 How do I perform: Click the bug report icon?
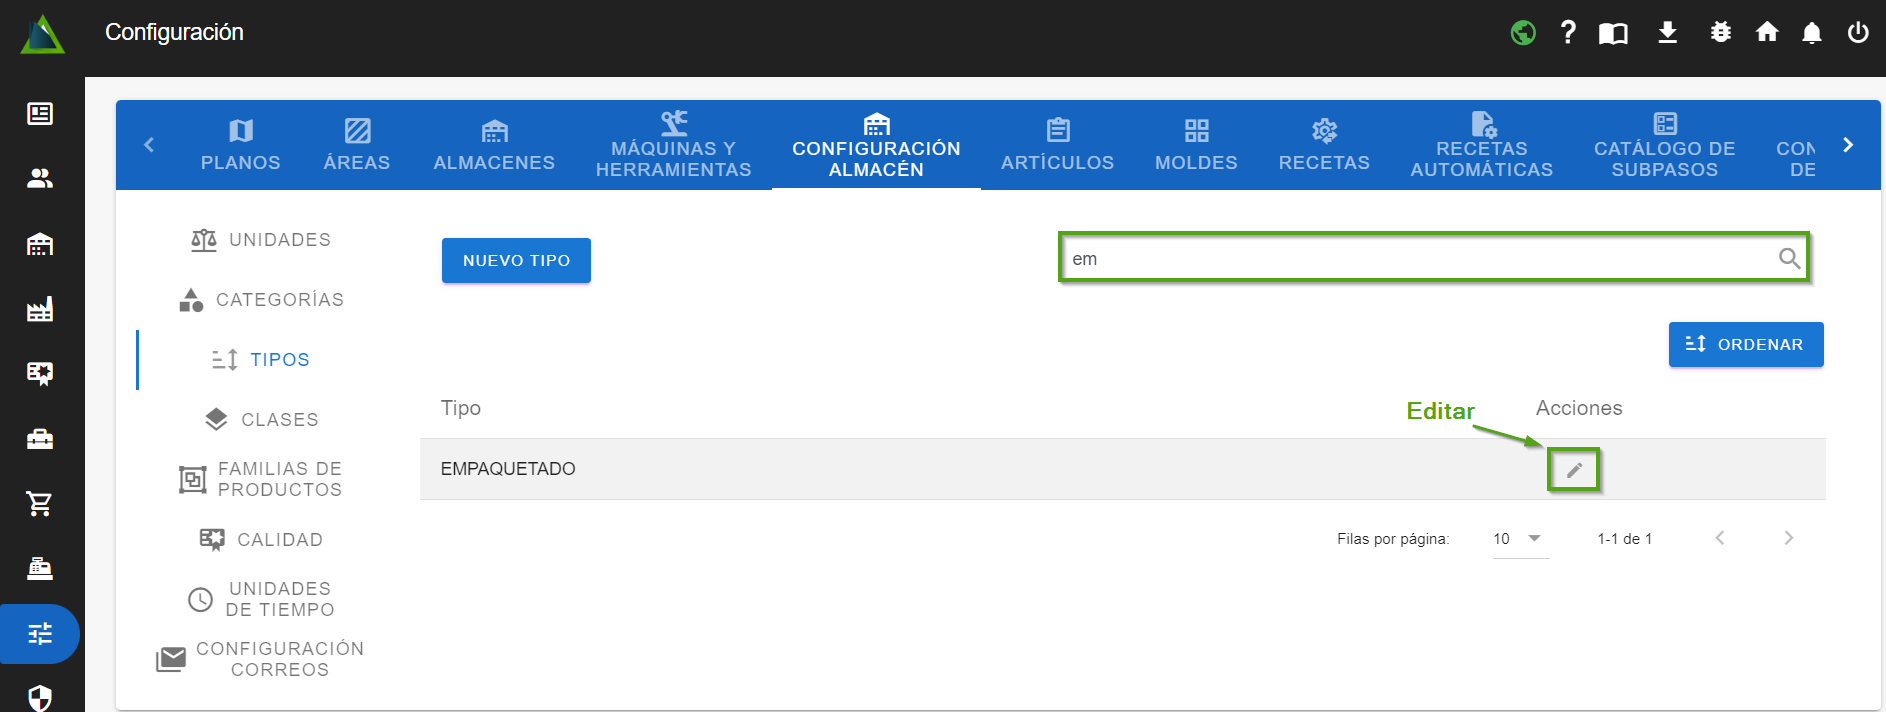coord(1720,33)
